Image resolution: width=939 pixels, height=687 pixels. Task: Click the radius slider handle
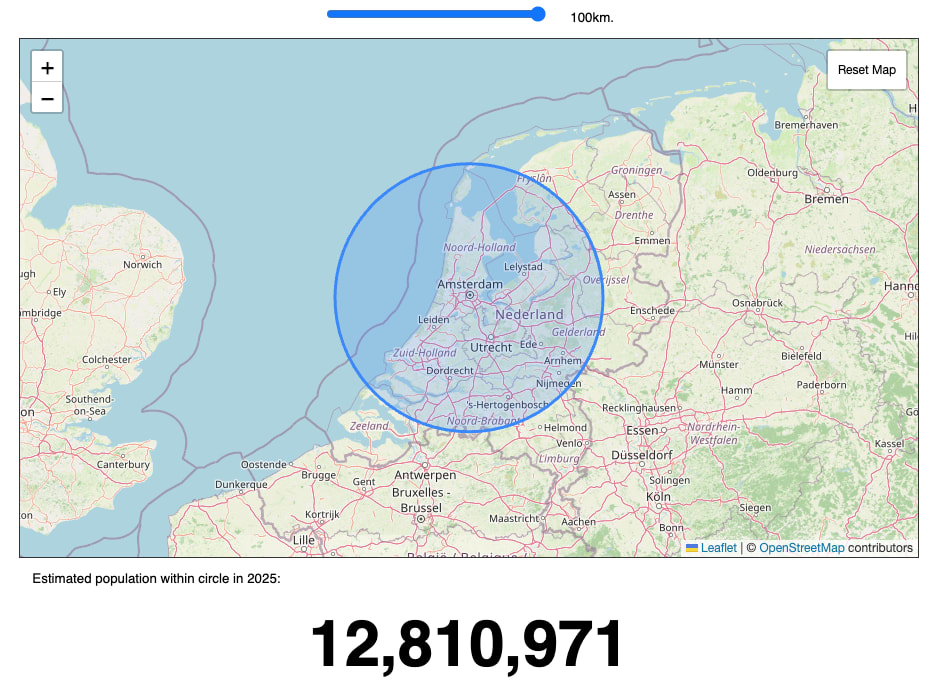[538, 14]
